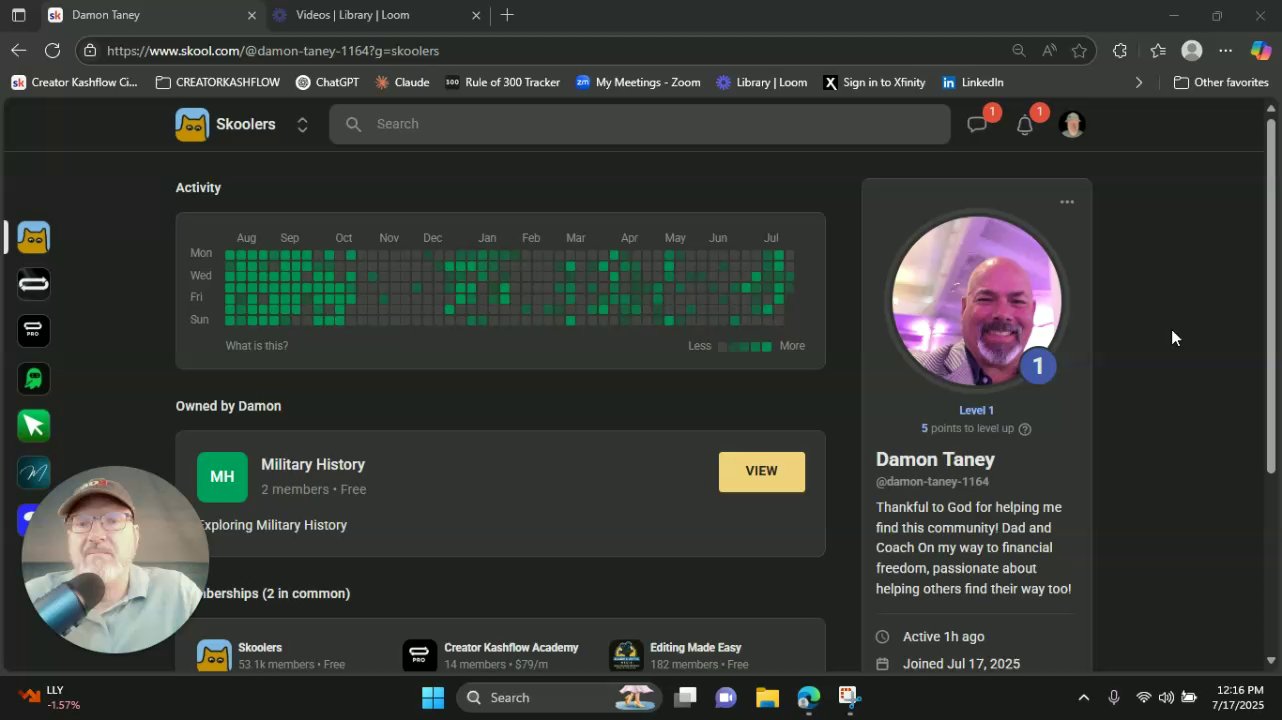Show hidden system tray icons
Viewport: 1282px width, 720px height.
coord(1083,697)
